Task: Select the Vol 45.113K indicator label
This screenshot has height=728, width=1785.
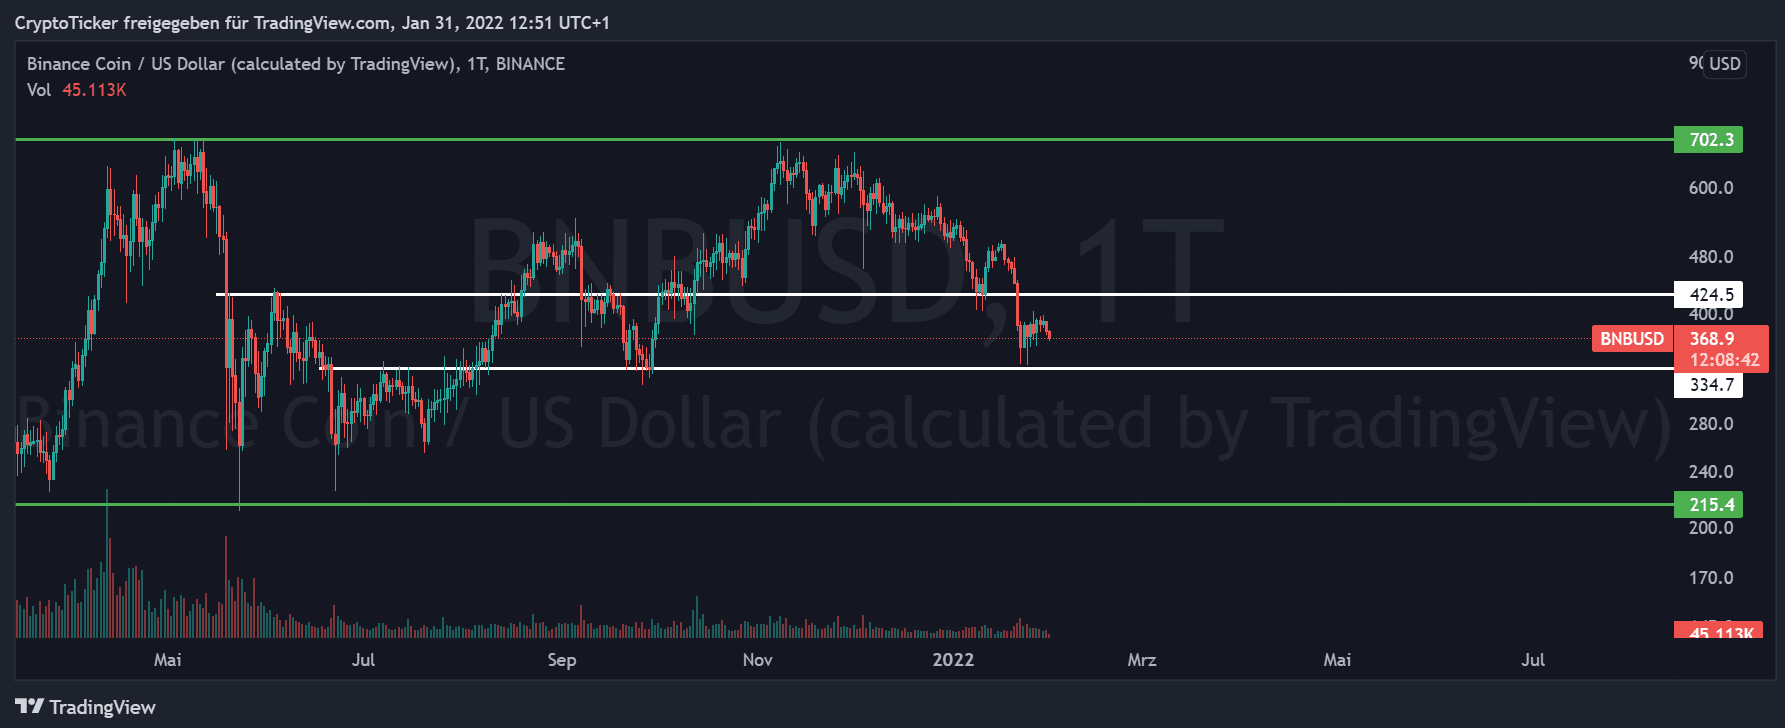Action: 76,90
